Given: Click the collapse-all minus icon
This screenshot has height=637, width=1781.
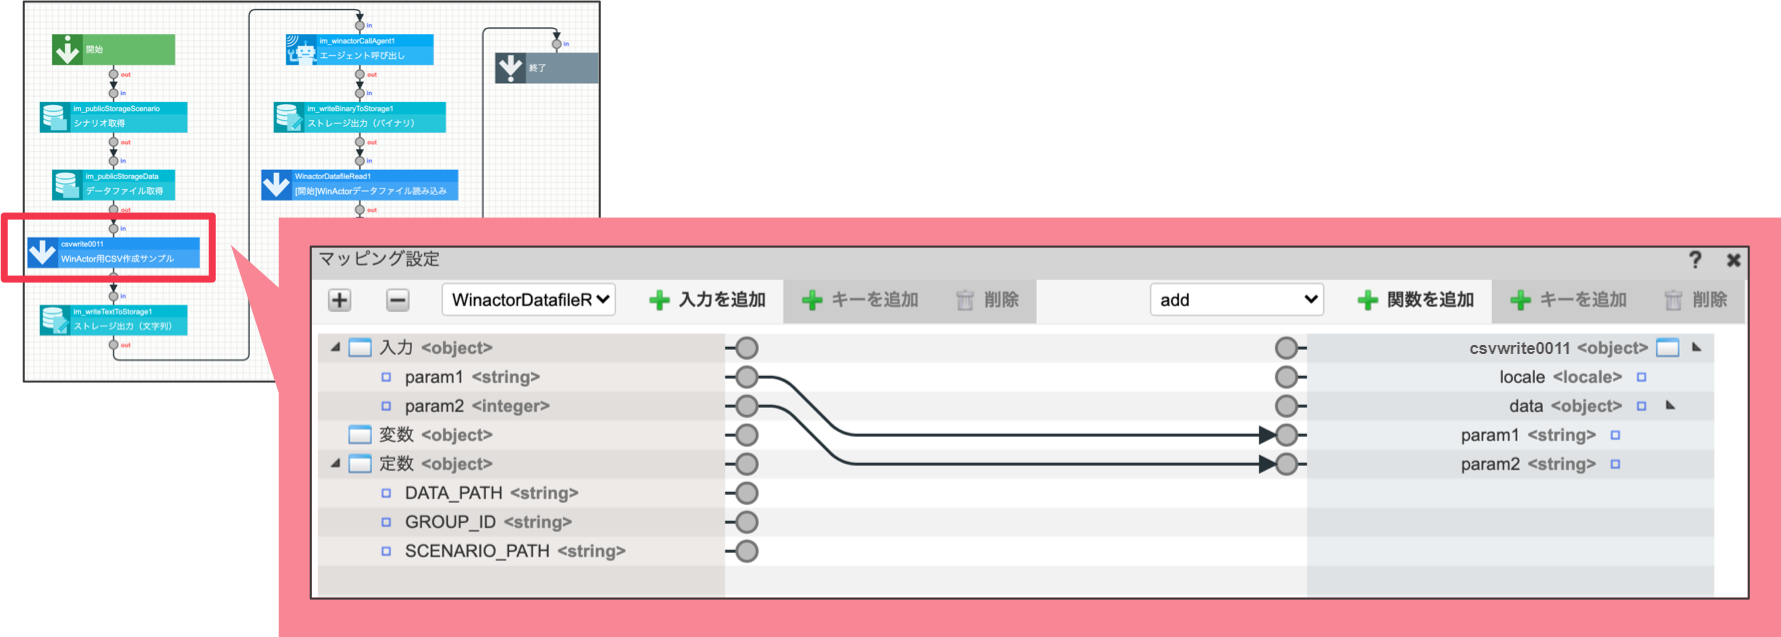Looking at the screenshot, I should 397,300.
